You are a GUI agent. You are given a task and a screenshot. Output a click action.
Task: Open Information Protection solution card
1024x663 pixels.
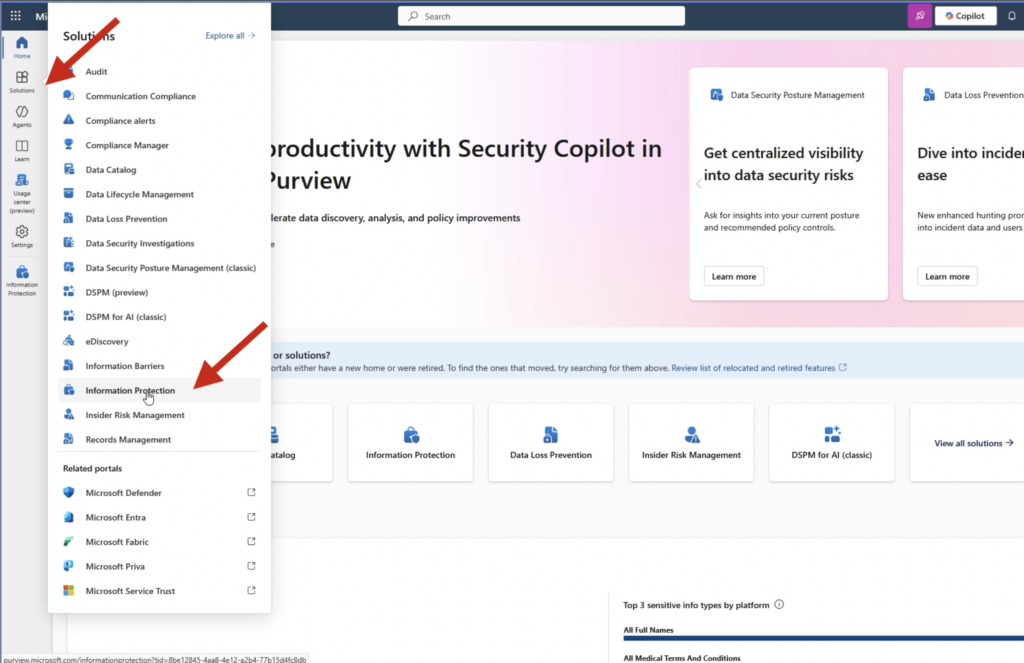pos(410,443)
